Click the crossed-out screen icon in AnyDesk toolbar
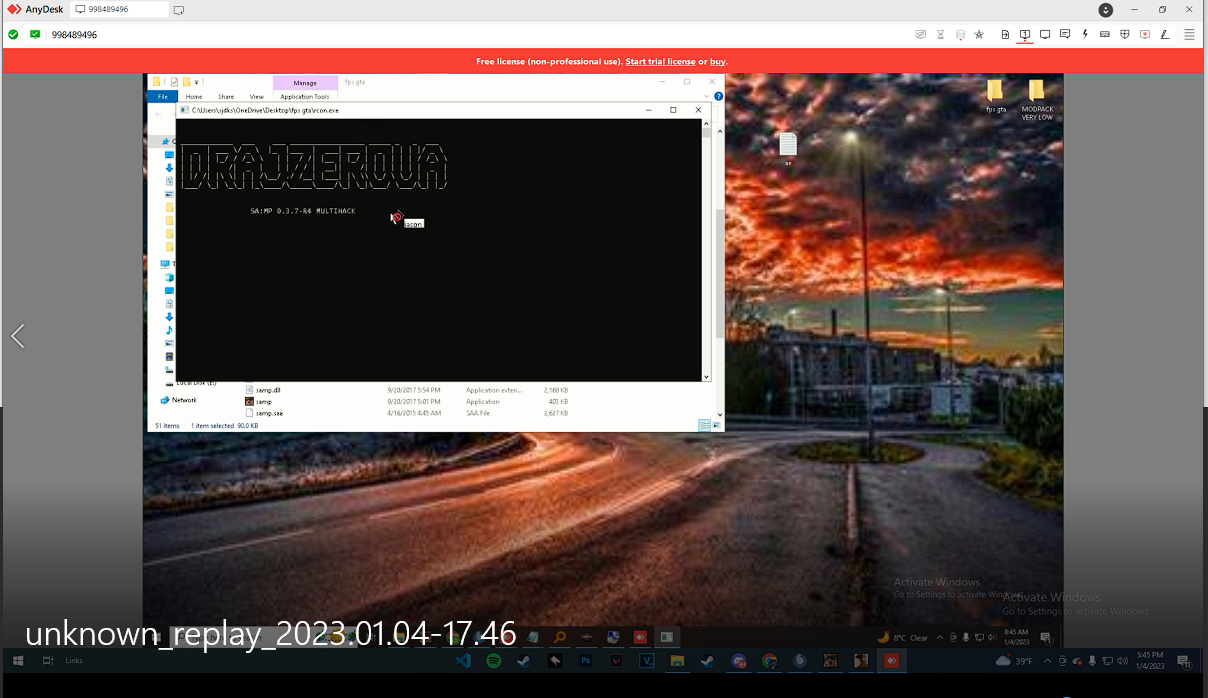Viewport: 1208px width, 698px height. tap(921, 34)
